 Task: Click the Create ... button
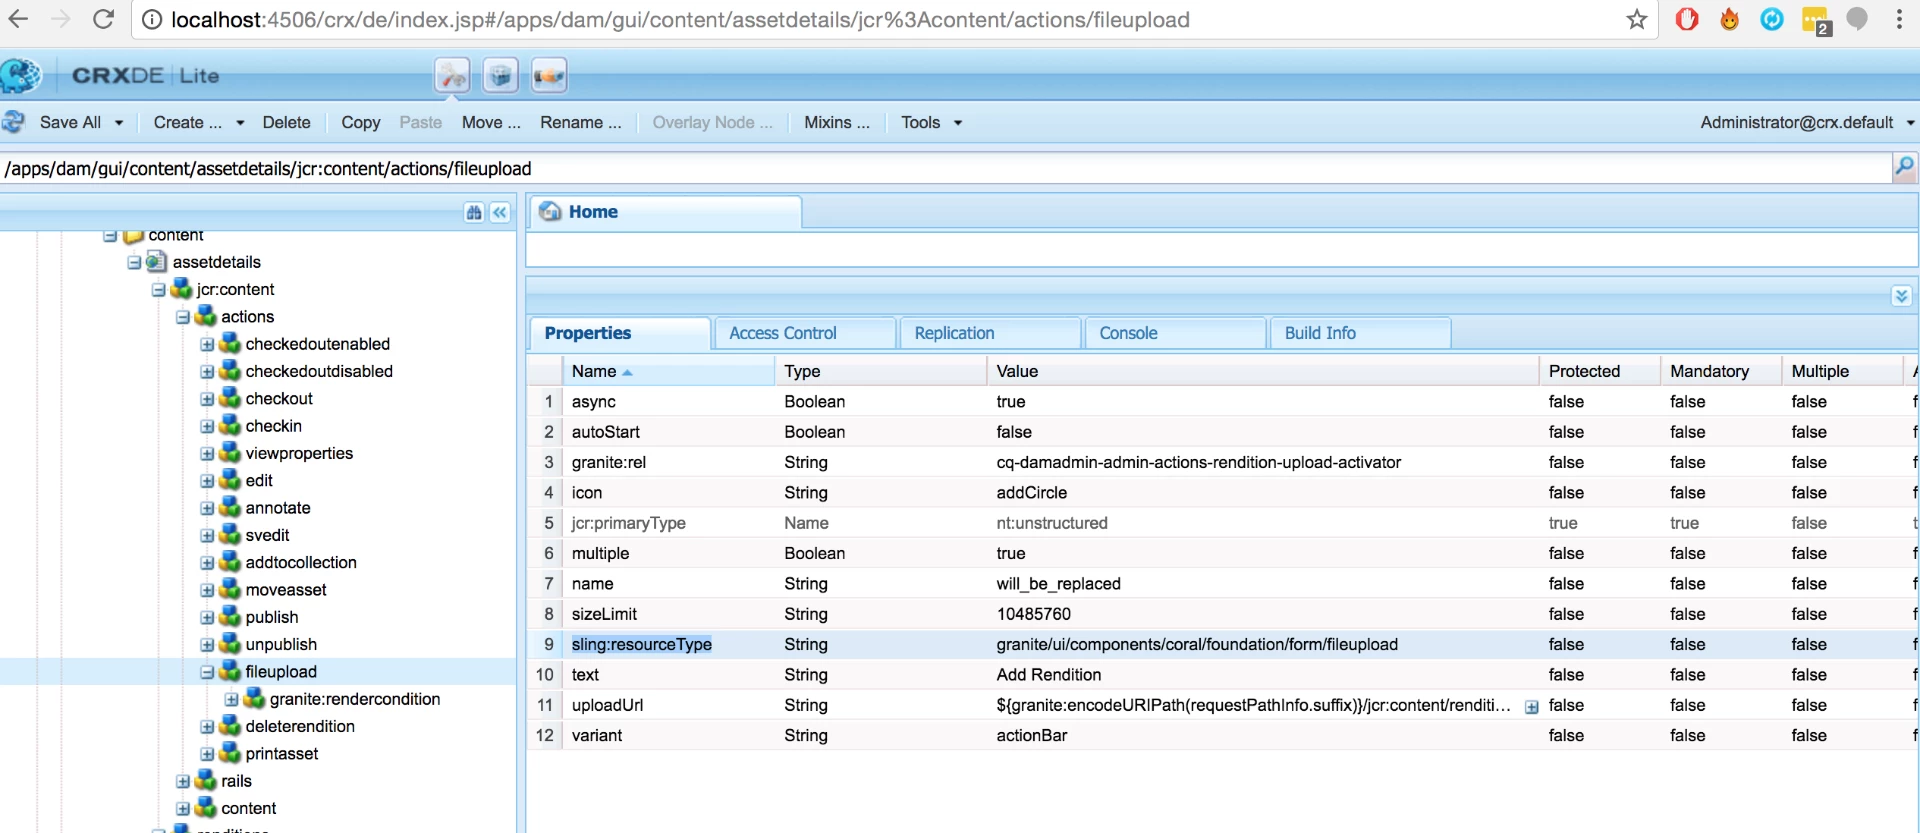point(187,122)
